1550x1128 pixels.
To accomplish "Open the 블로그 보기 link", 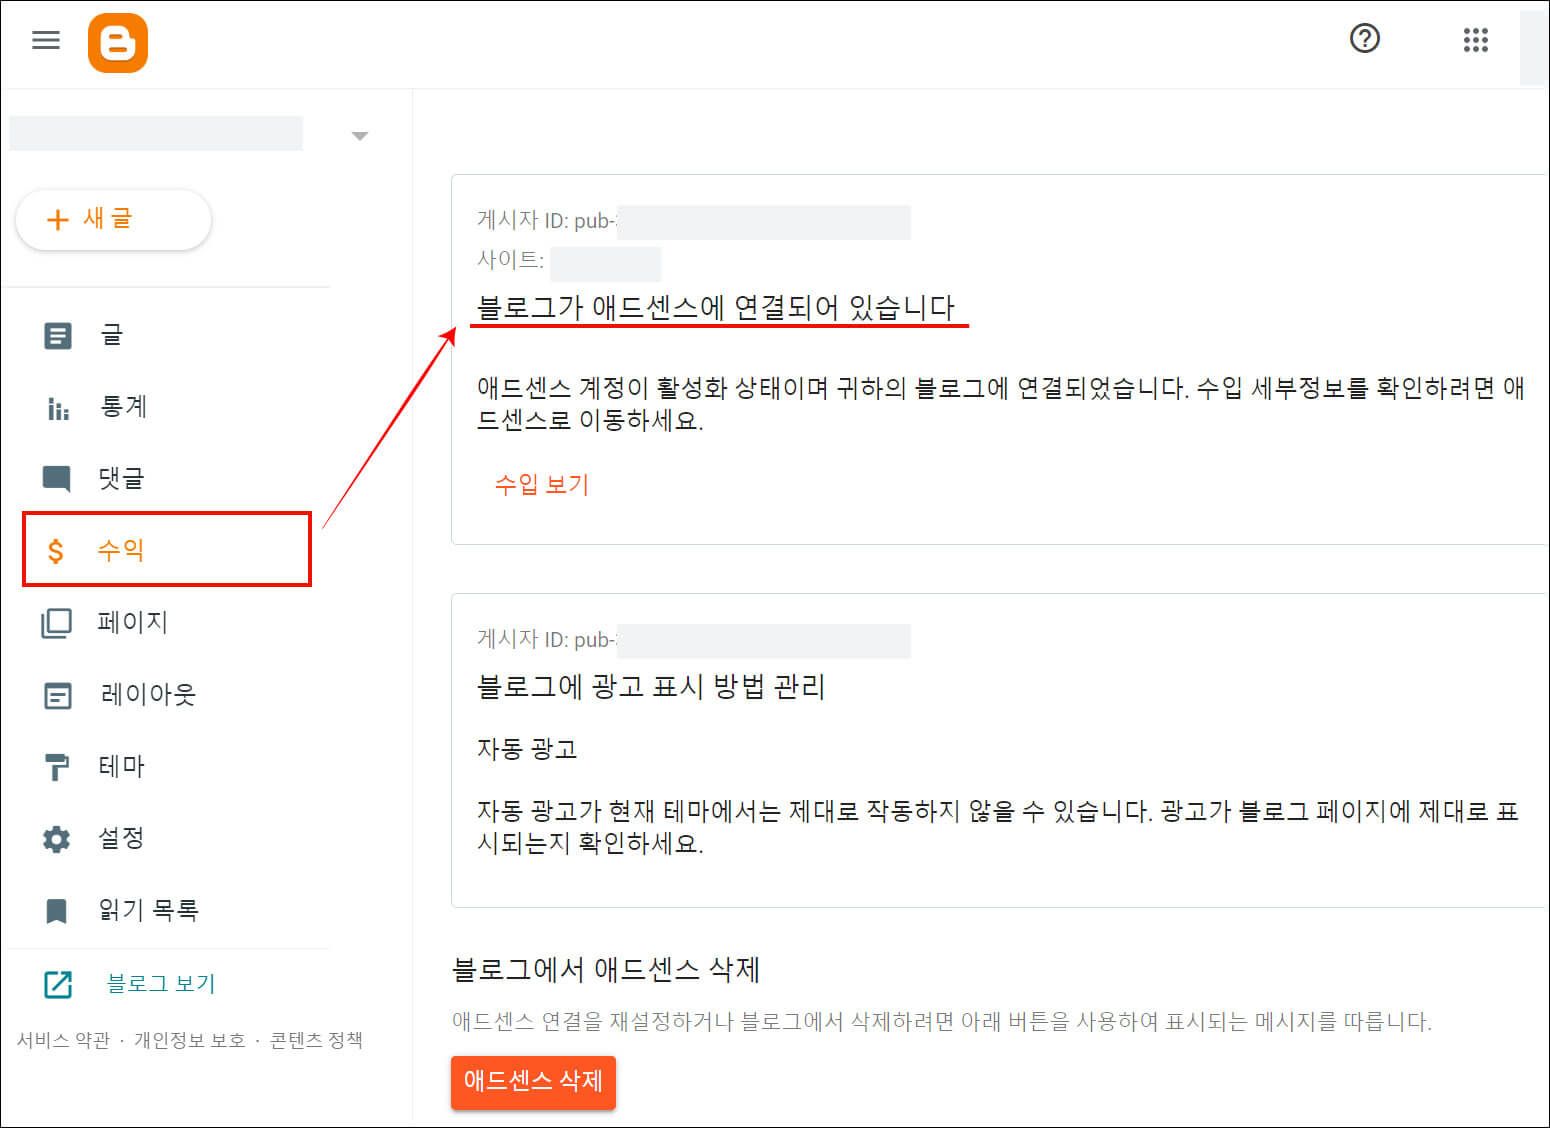I will (x=161, y=984).
